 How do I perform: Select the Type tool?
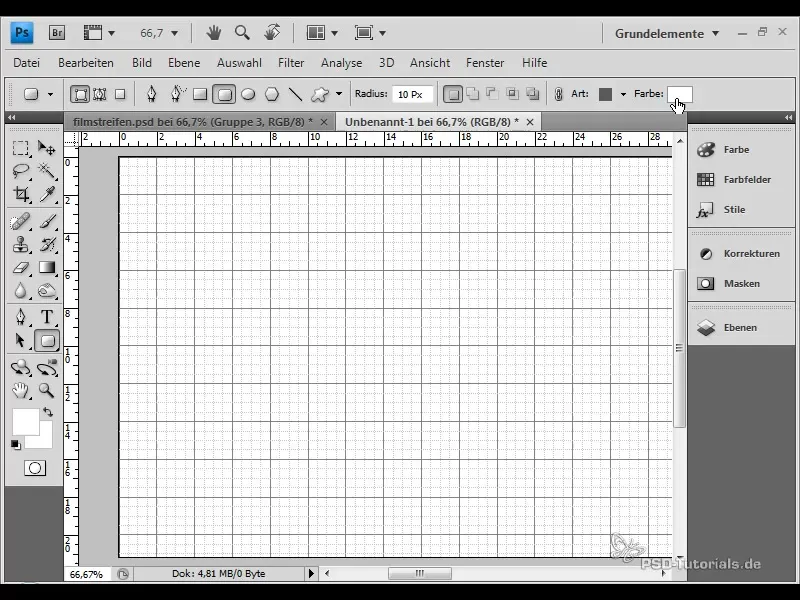(46, 317)
